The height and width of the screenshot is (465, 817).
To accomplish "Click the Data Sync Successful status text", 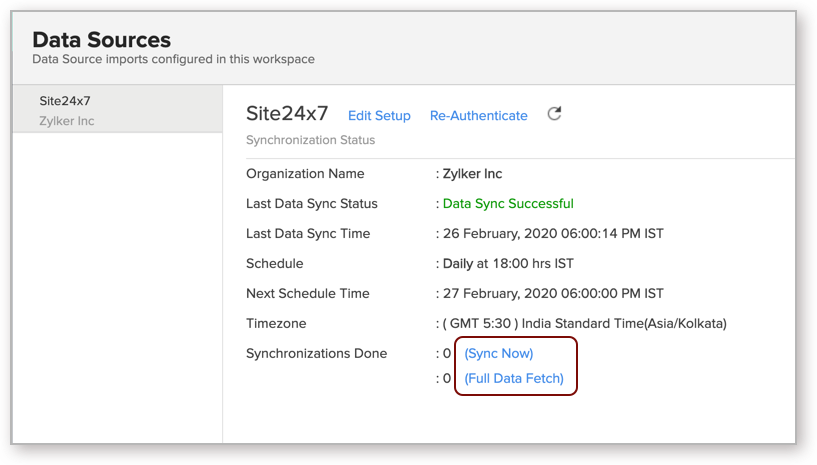I will click(x=508, y=204).
